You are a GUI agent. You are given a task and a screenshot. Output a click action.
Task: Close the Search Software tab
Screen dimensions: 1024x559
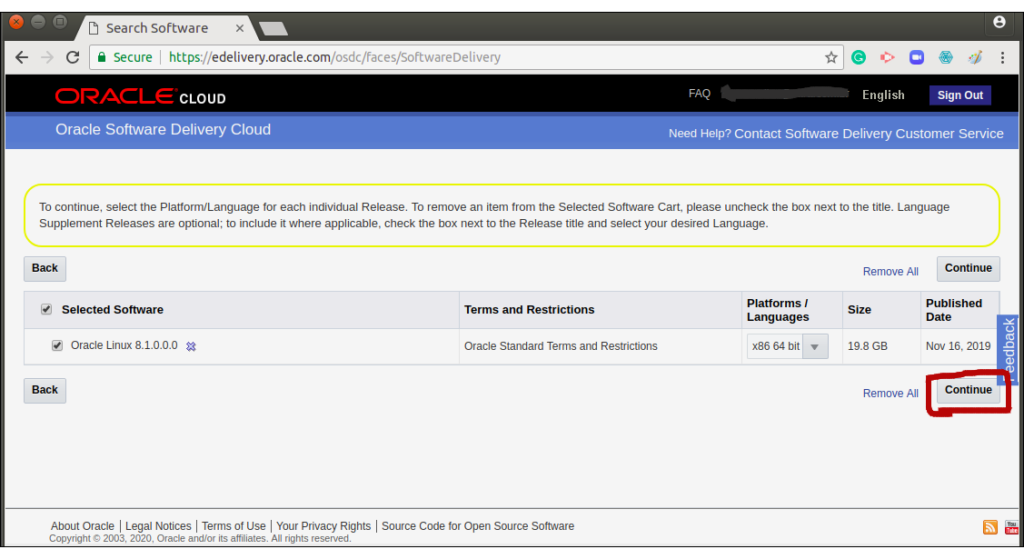240,28
